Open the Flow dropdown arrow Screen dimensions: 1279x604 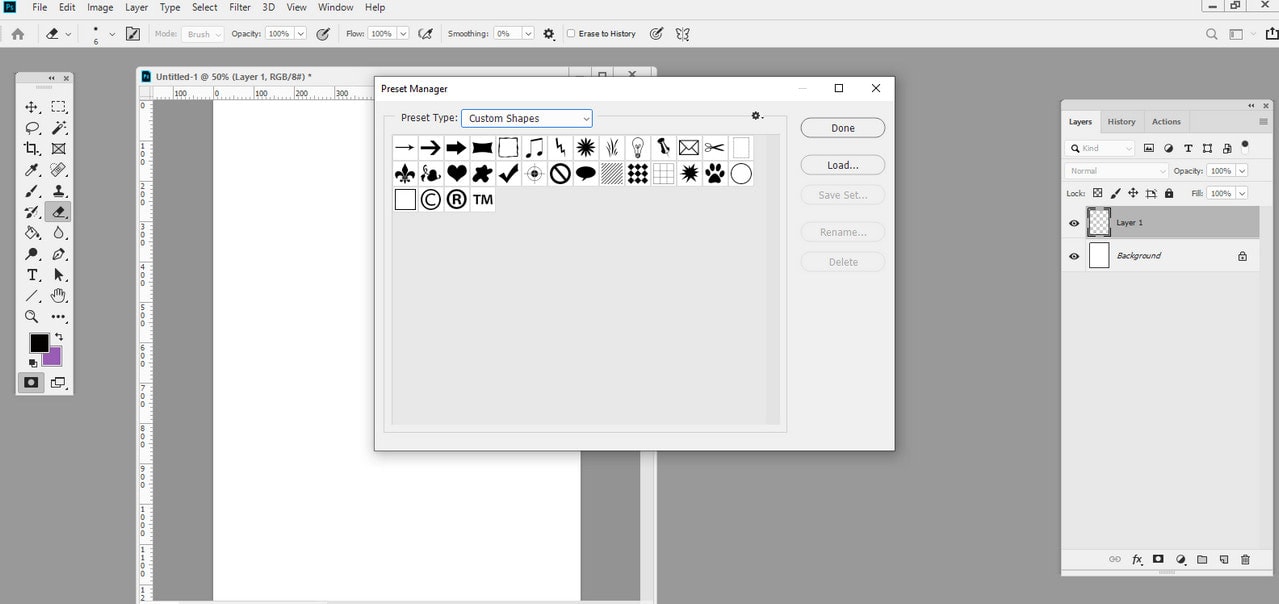tap(403, 34)
